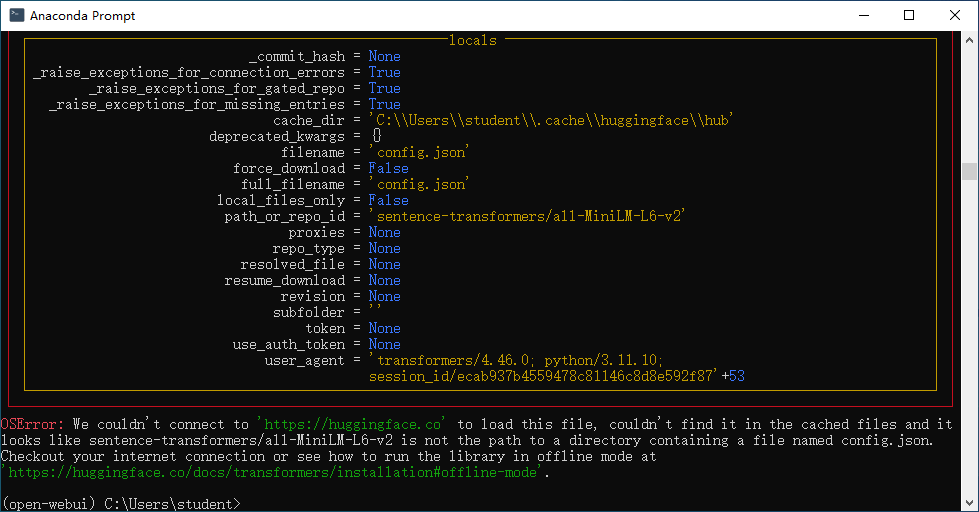
Task: Click the vertical scrollbar thumb
Action: click(x=969, y=171)
